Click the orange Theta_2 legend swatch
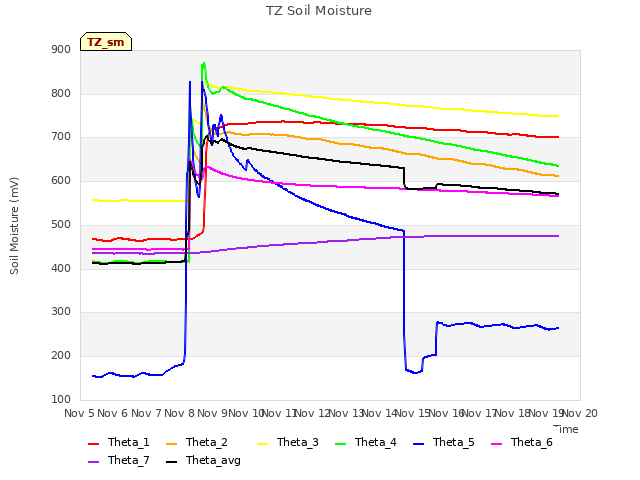 point(171,444)
